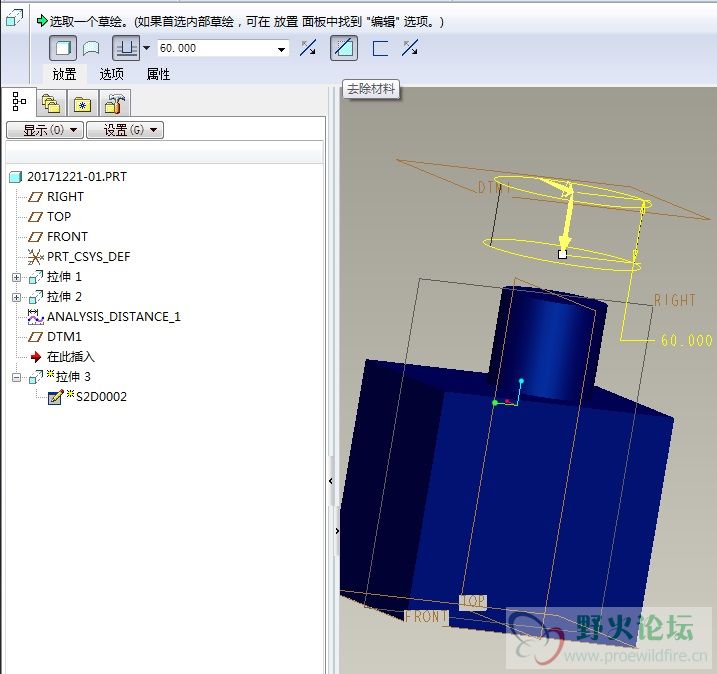Image resolution: width=717 pixels, height=674 pixels.
Task: Select the S2D0002 sketch item
Action: [101, 396]
